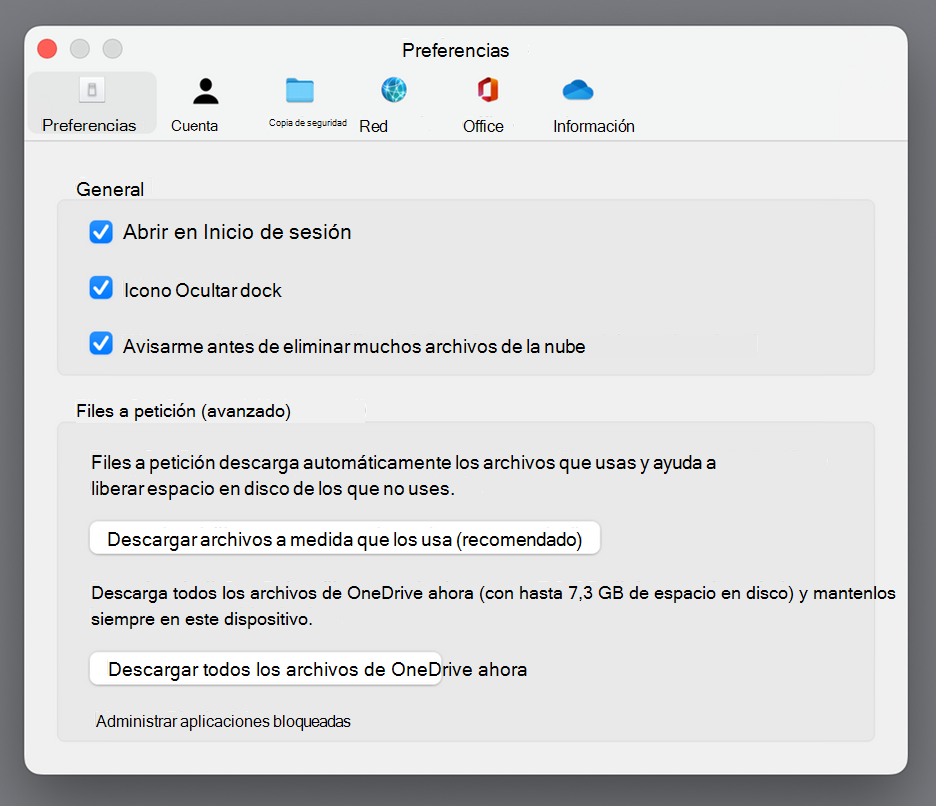
Task: Switch to the Copia de seguridad label
Action: click(307, 123)
